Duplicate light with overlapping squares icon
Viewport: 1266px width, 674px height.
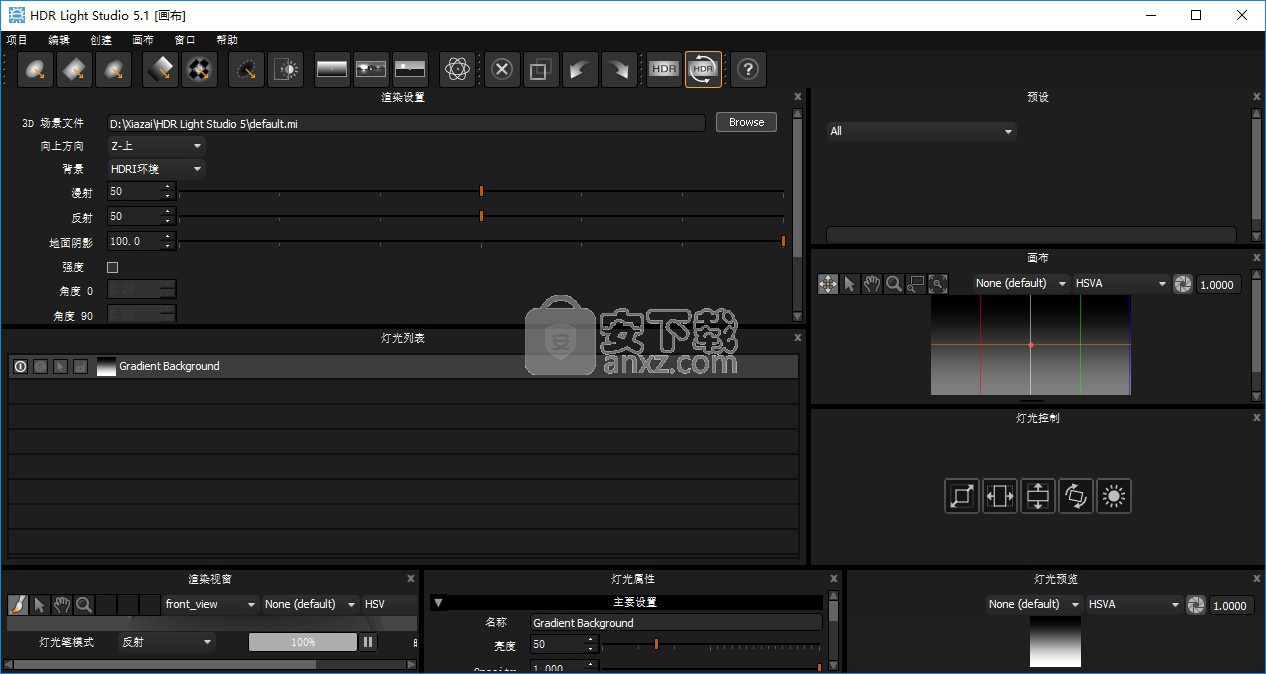point(541,69)
